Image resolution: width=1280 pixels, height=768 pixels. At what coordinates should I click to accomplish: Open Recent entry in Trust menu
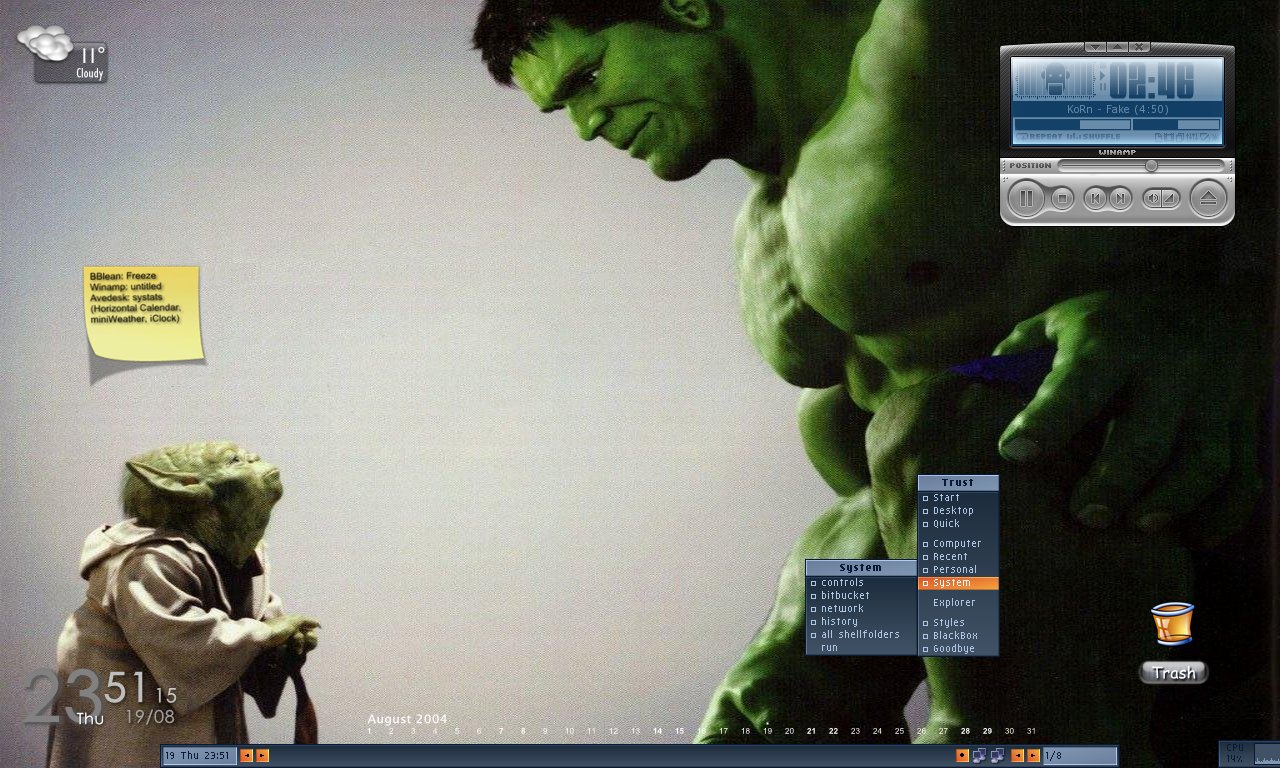point(958,556)
